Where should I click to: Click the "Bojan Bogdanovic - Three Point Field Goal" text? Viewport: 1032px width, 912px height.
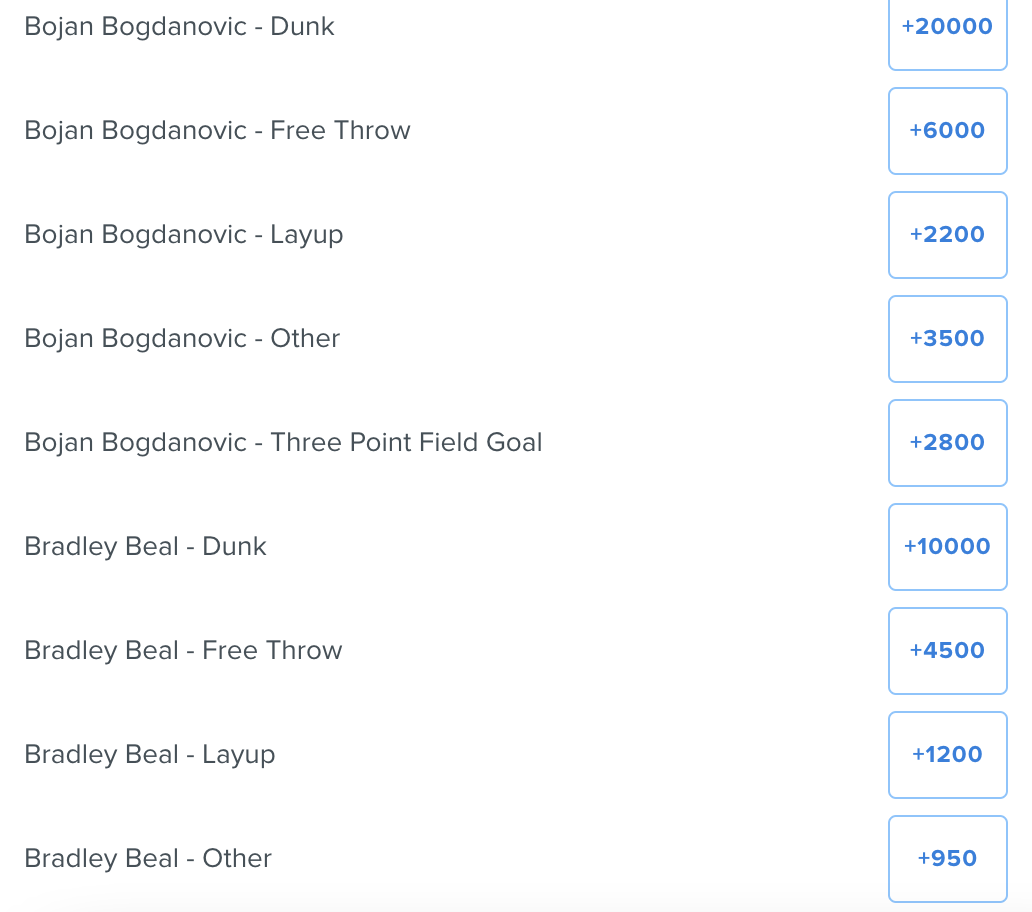283,442
